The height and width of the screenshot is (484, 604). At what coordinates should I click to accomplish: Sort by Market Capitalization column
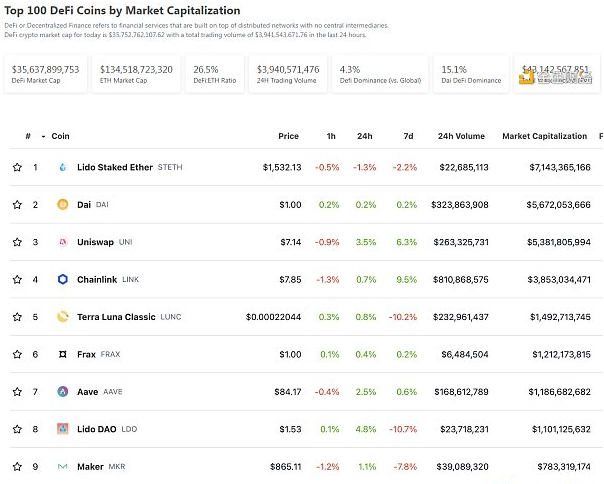(545, 136)
